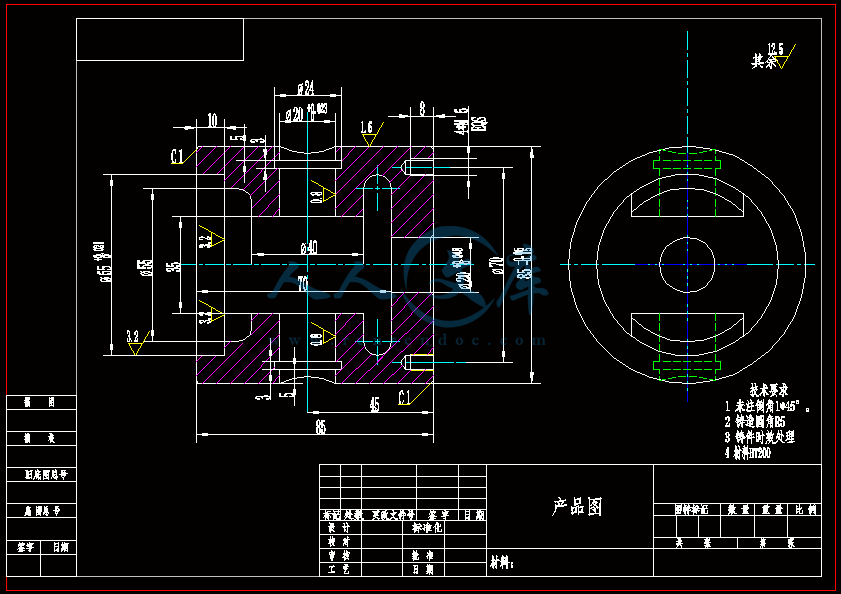This screenshot has width=841, height=594.
Task: Click the '重量' header cell
Action: click(772, 510)
